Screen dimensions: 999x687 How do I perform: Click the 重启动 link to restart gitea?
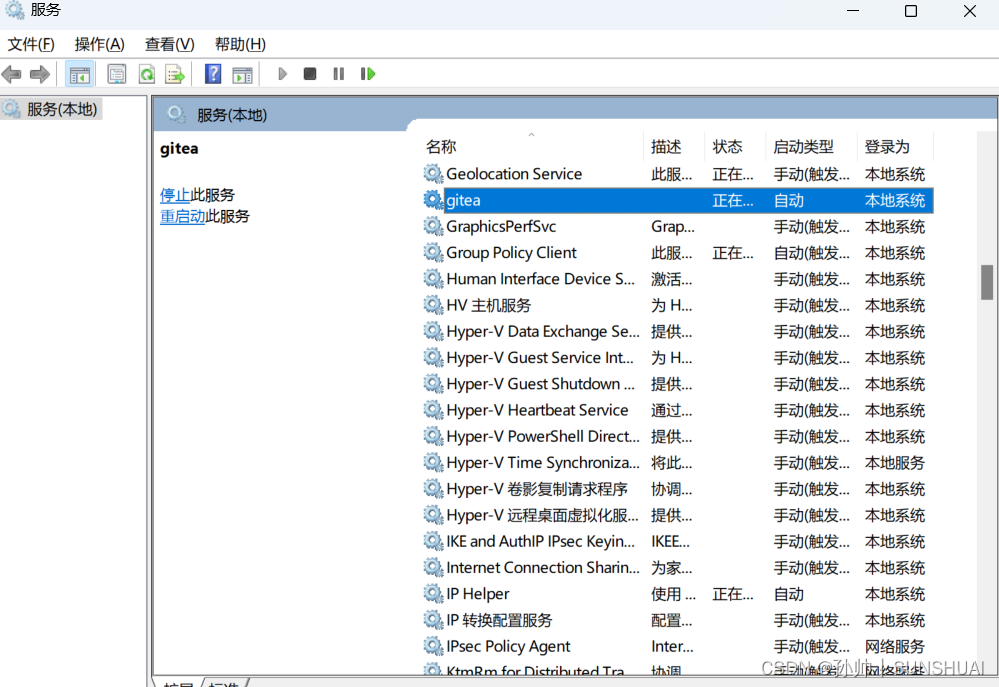point(182,216)
